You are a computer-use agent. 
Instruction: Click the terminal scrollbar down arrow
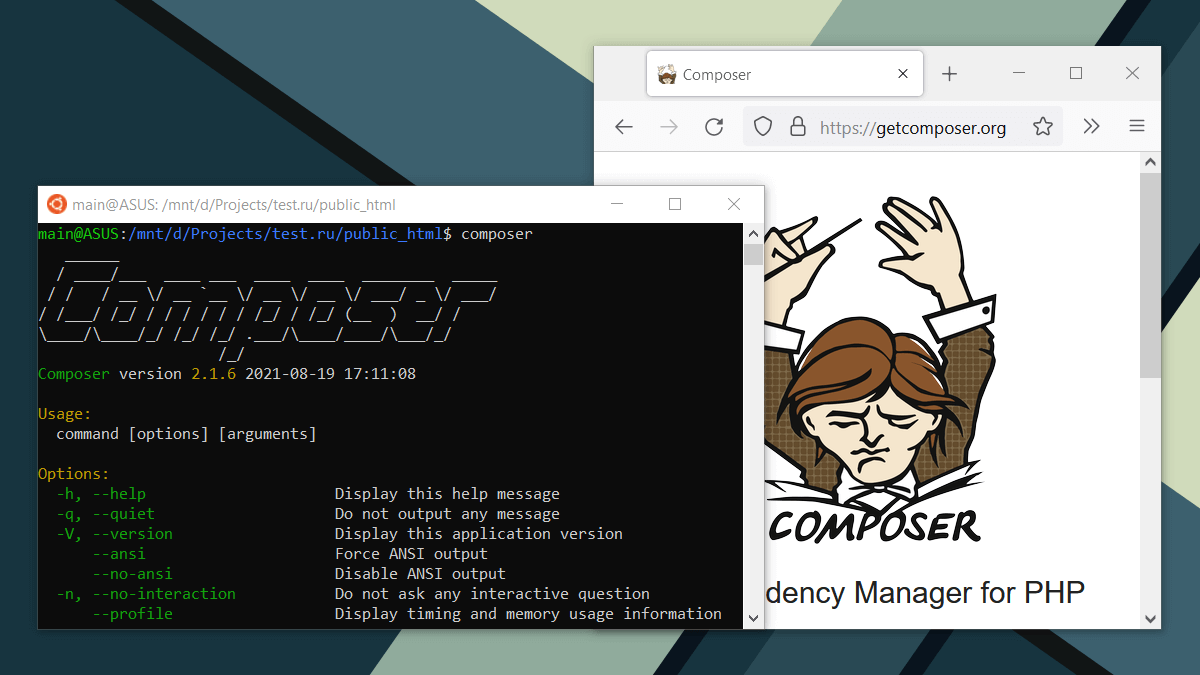pos(753,619)
